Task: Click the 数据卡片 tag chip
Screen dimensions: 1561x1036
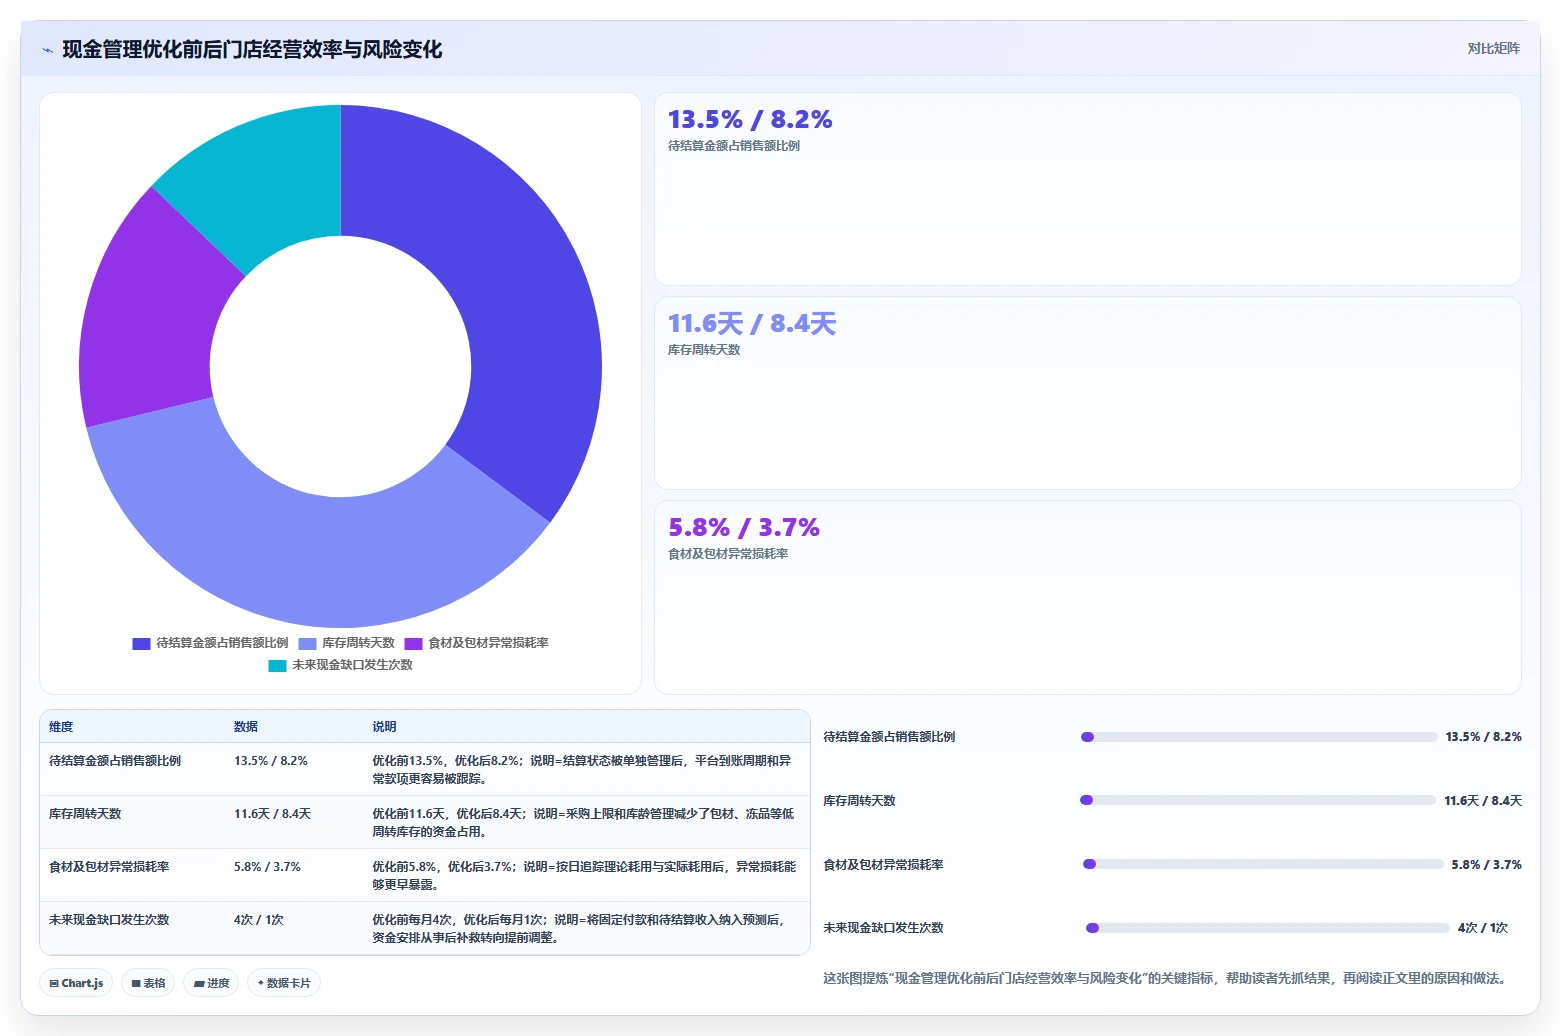Action: (284, 983)
